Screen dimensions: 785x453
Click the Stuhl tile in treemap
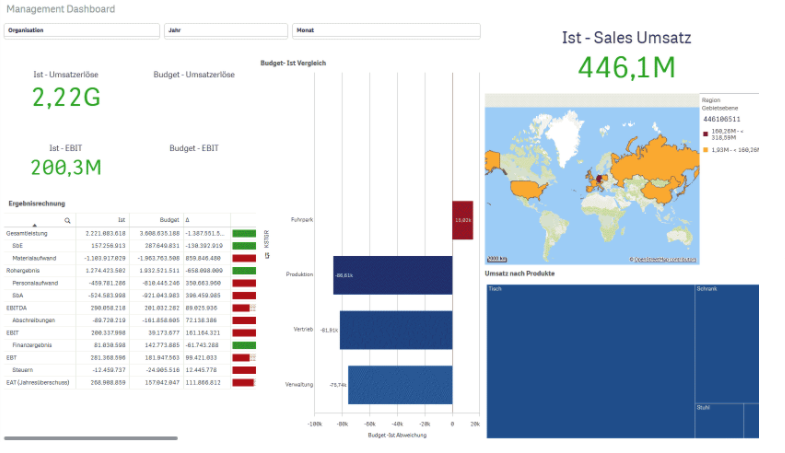click(726, 420)
